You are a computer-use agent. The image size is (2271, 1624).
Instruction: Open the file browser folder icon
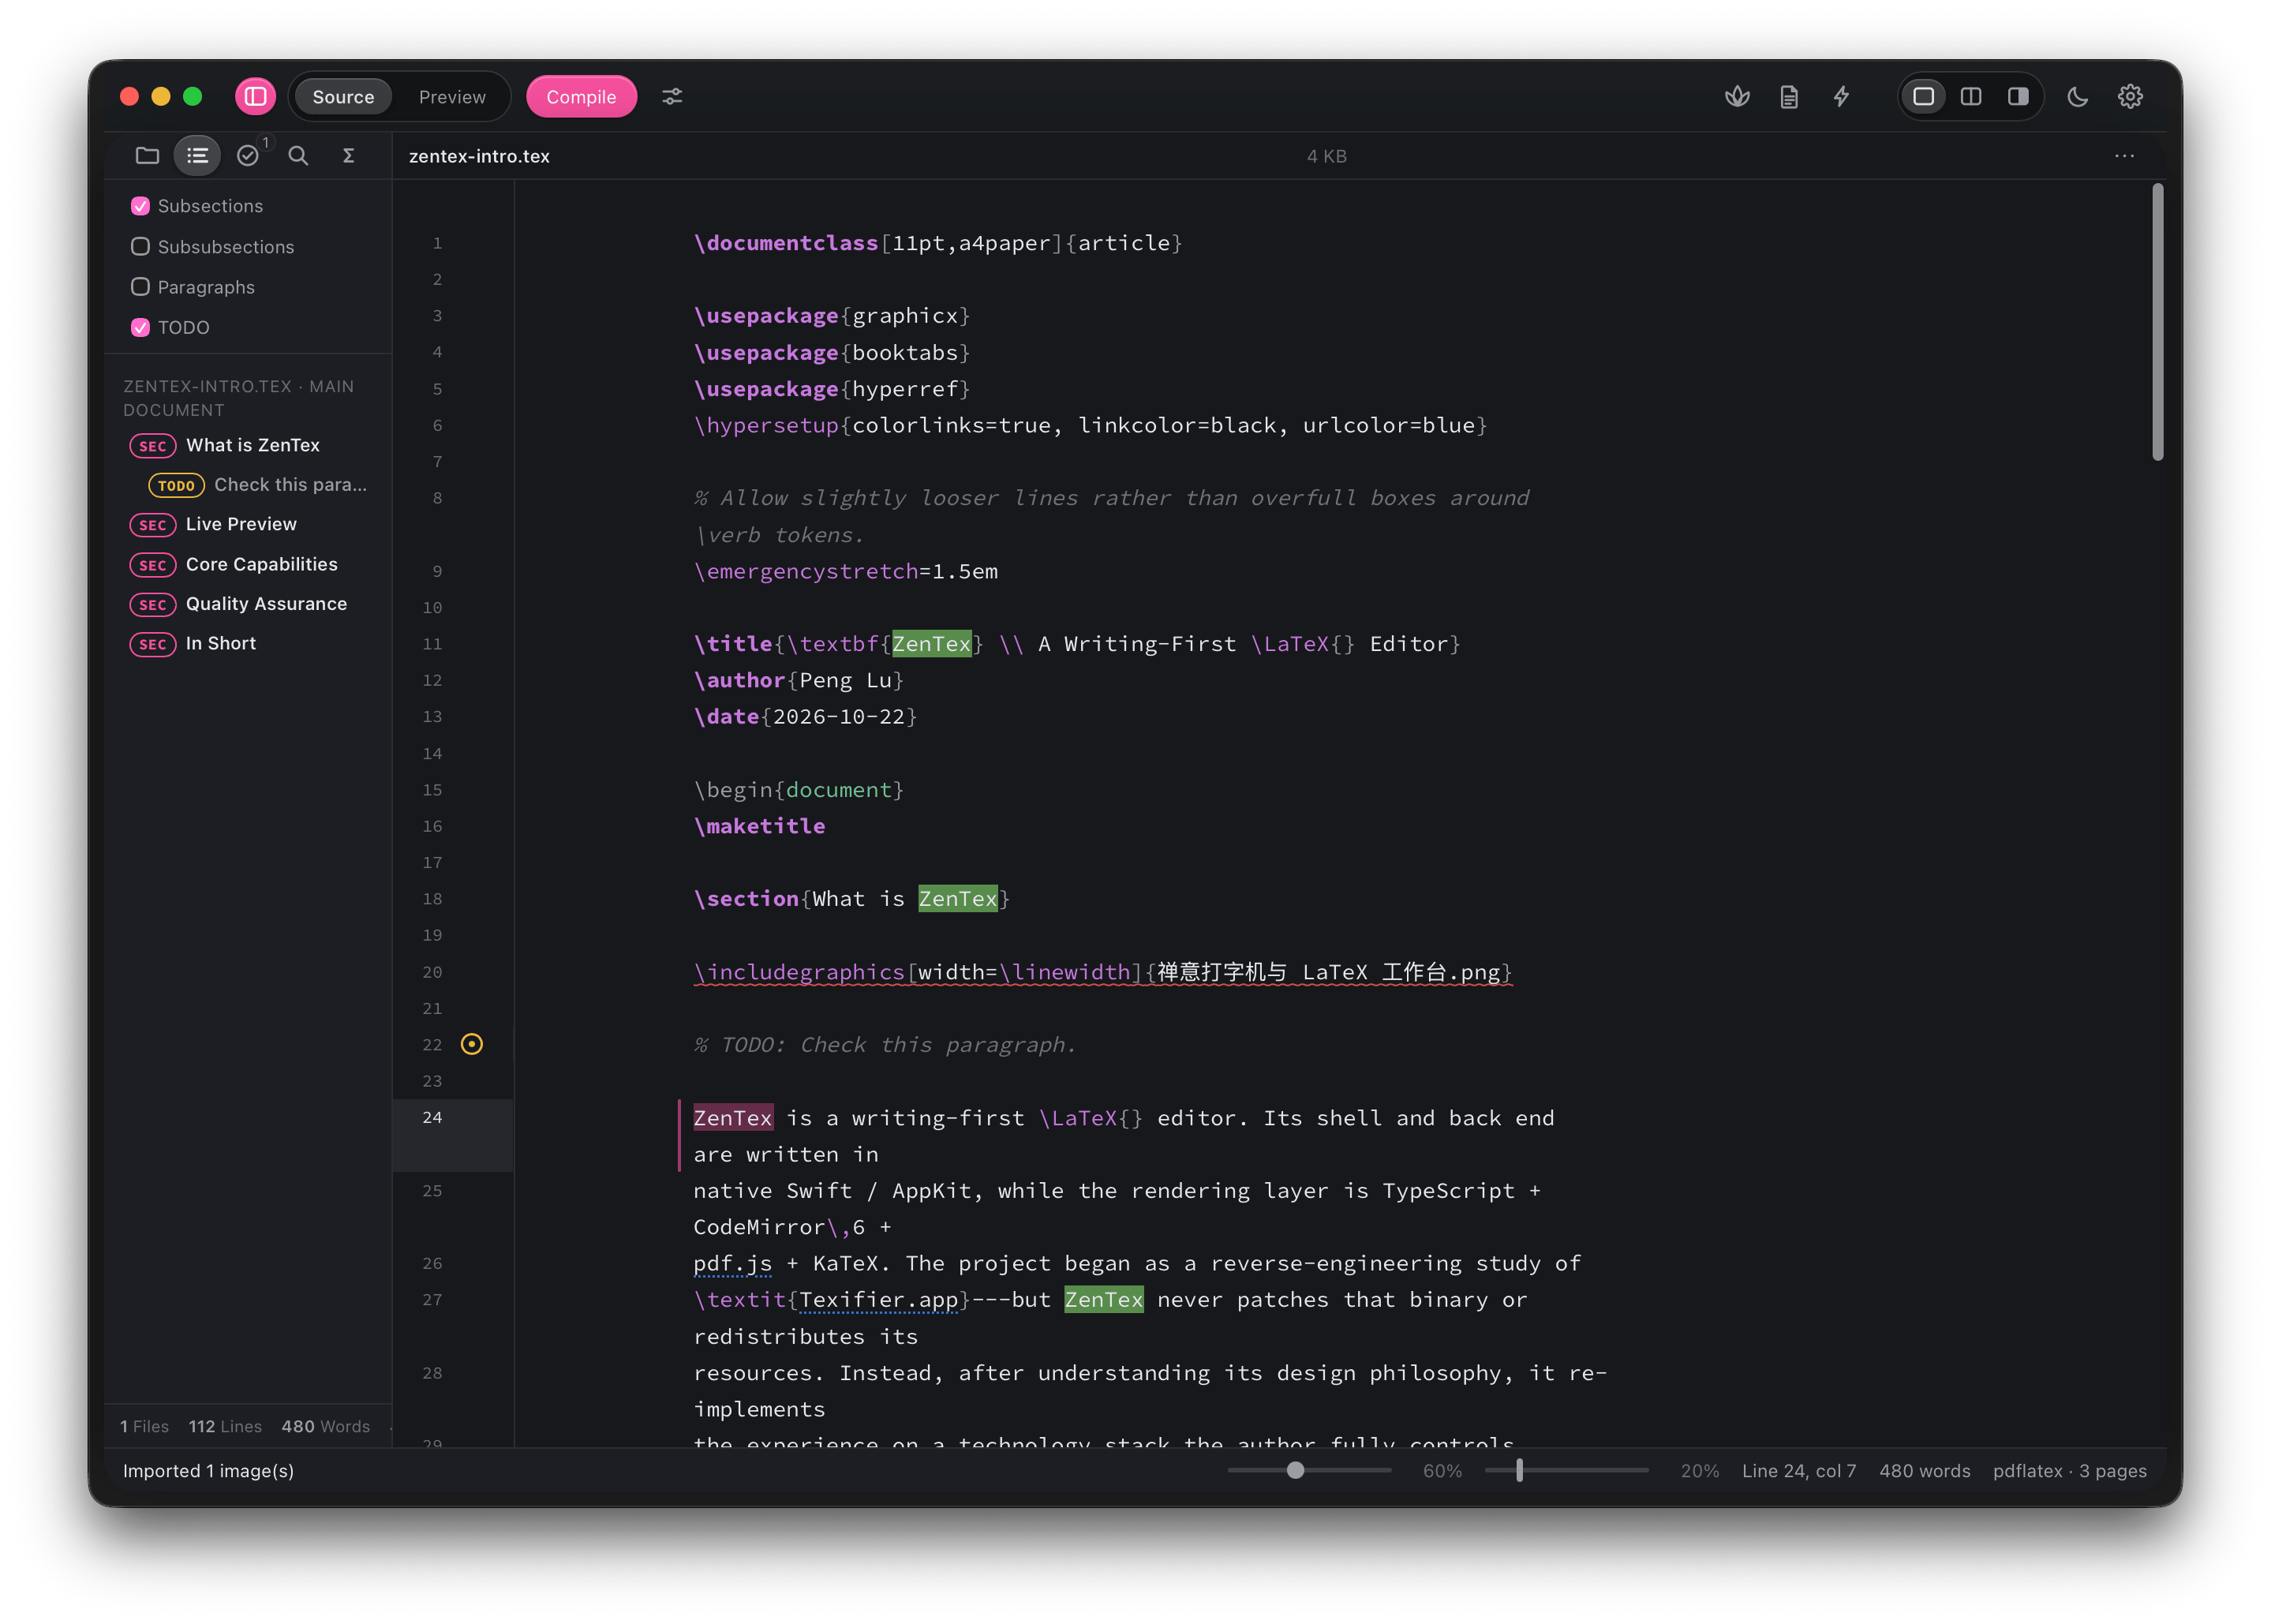[147, 155]
